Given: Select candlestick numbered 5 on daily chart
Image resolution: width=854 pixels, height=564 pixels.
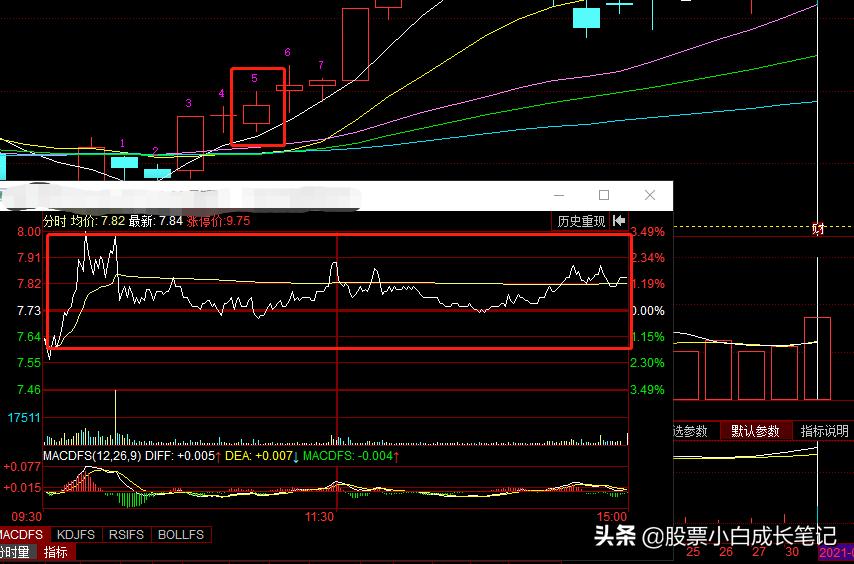Looking at the screenshot, I should coord(256,114).
